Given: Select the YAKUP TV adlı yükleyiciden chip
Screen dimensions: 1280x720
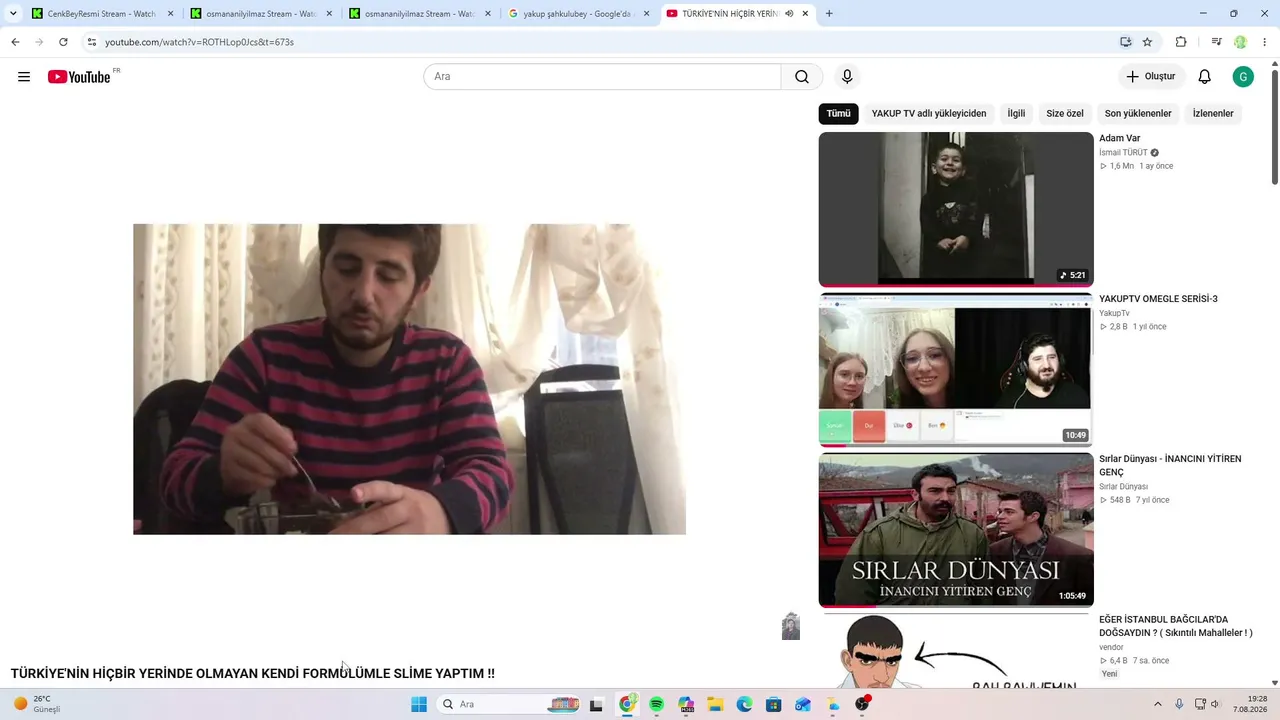Looking at the screenshot, I should point(928,114).
